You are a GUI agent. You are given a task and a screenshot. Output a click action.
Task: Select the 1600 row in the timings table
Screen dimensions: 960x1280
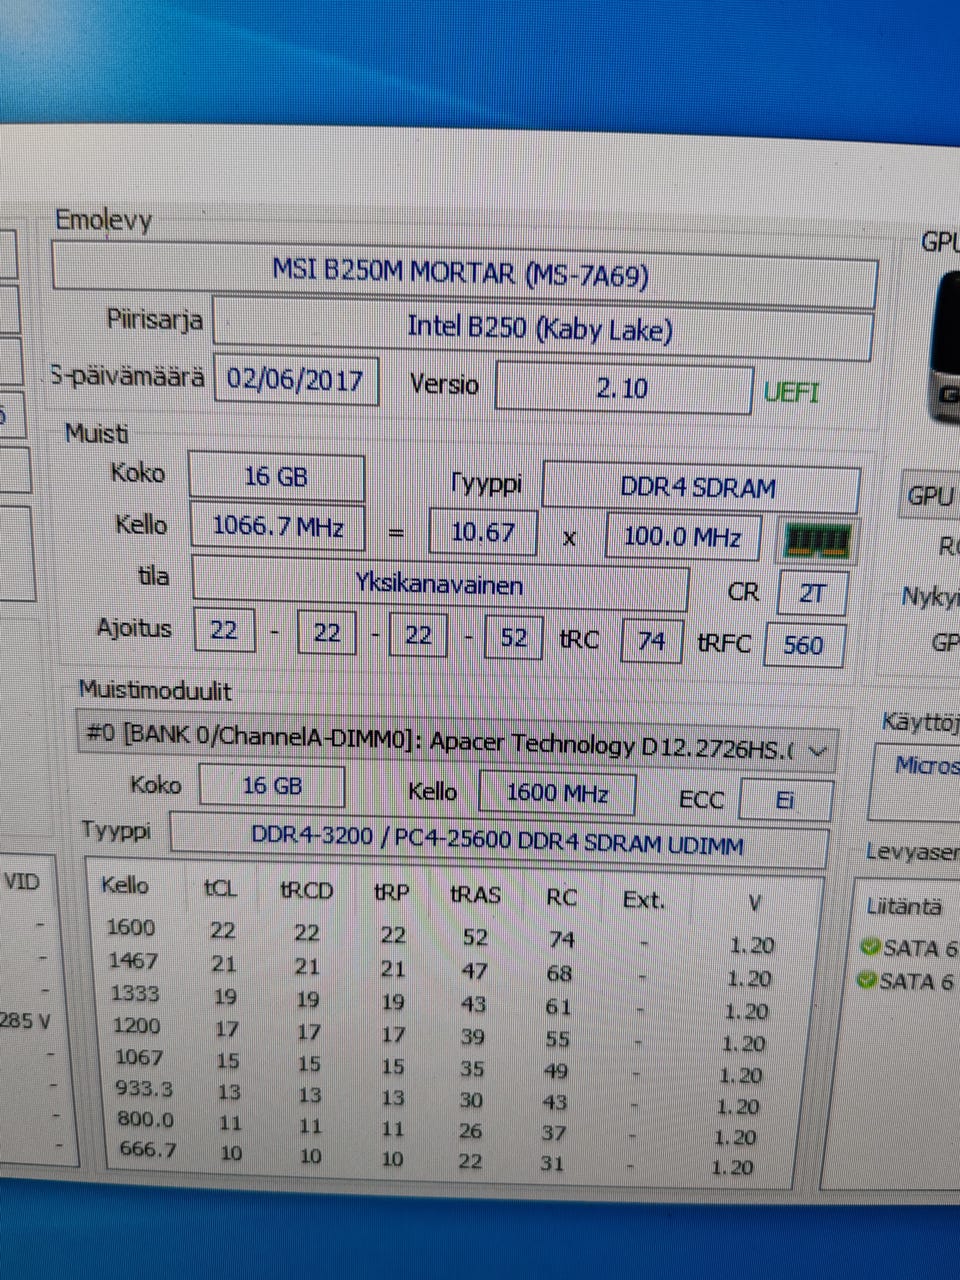440,936
